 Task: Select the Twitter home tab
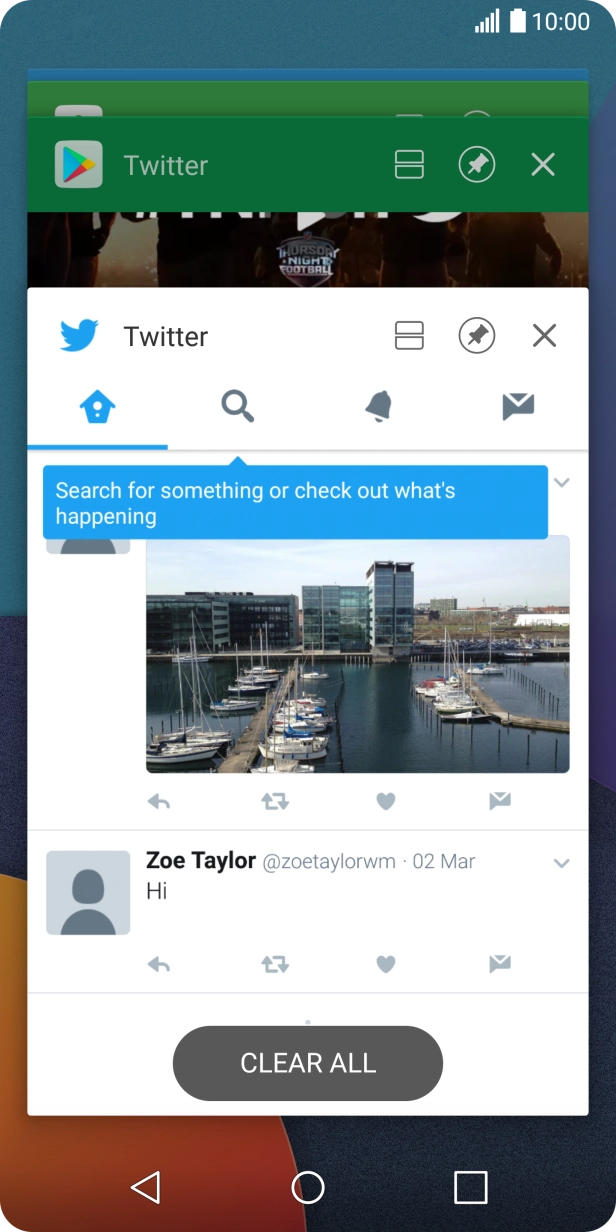coord(98,407)
